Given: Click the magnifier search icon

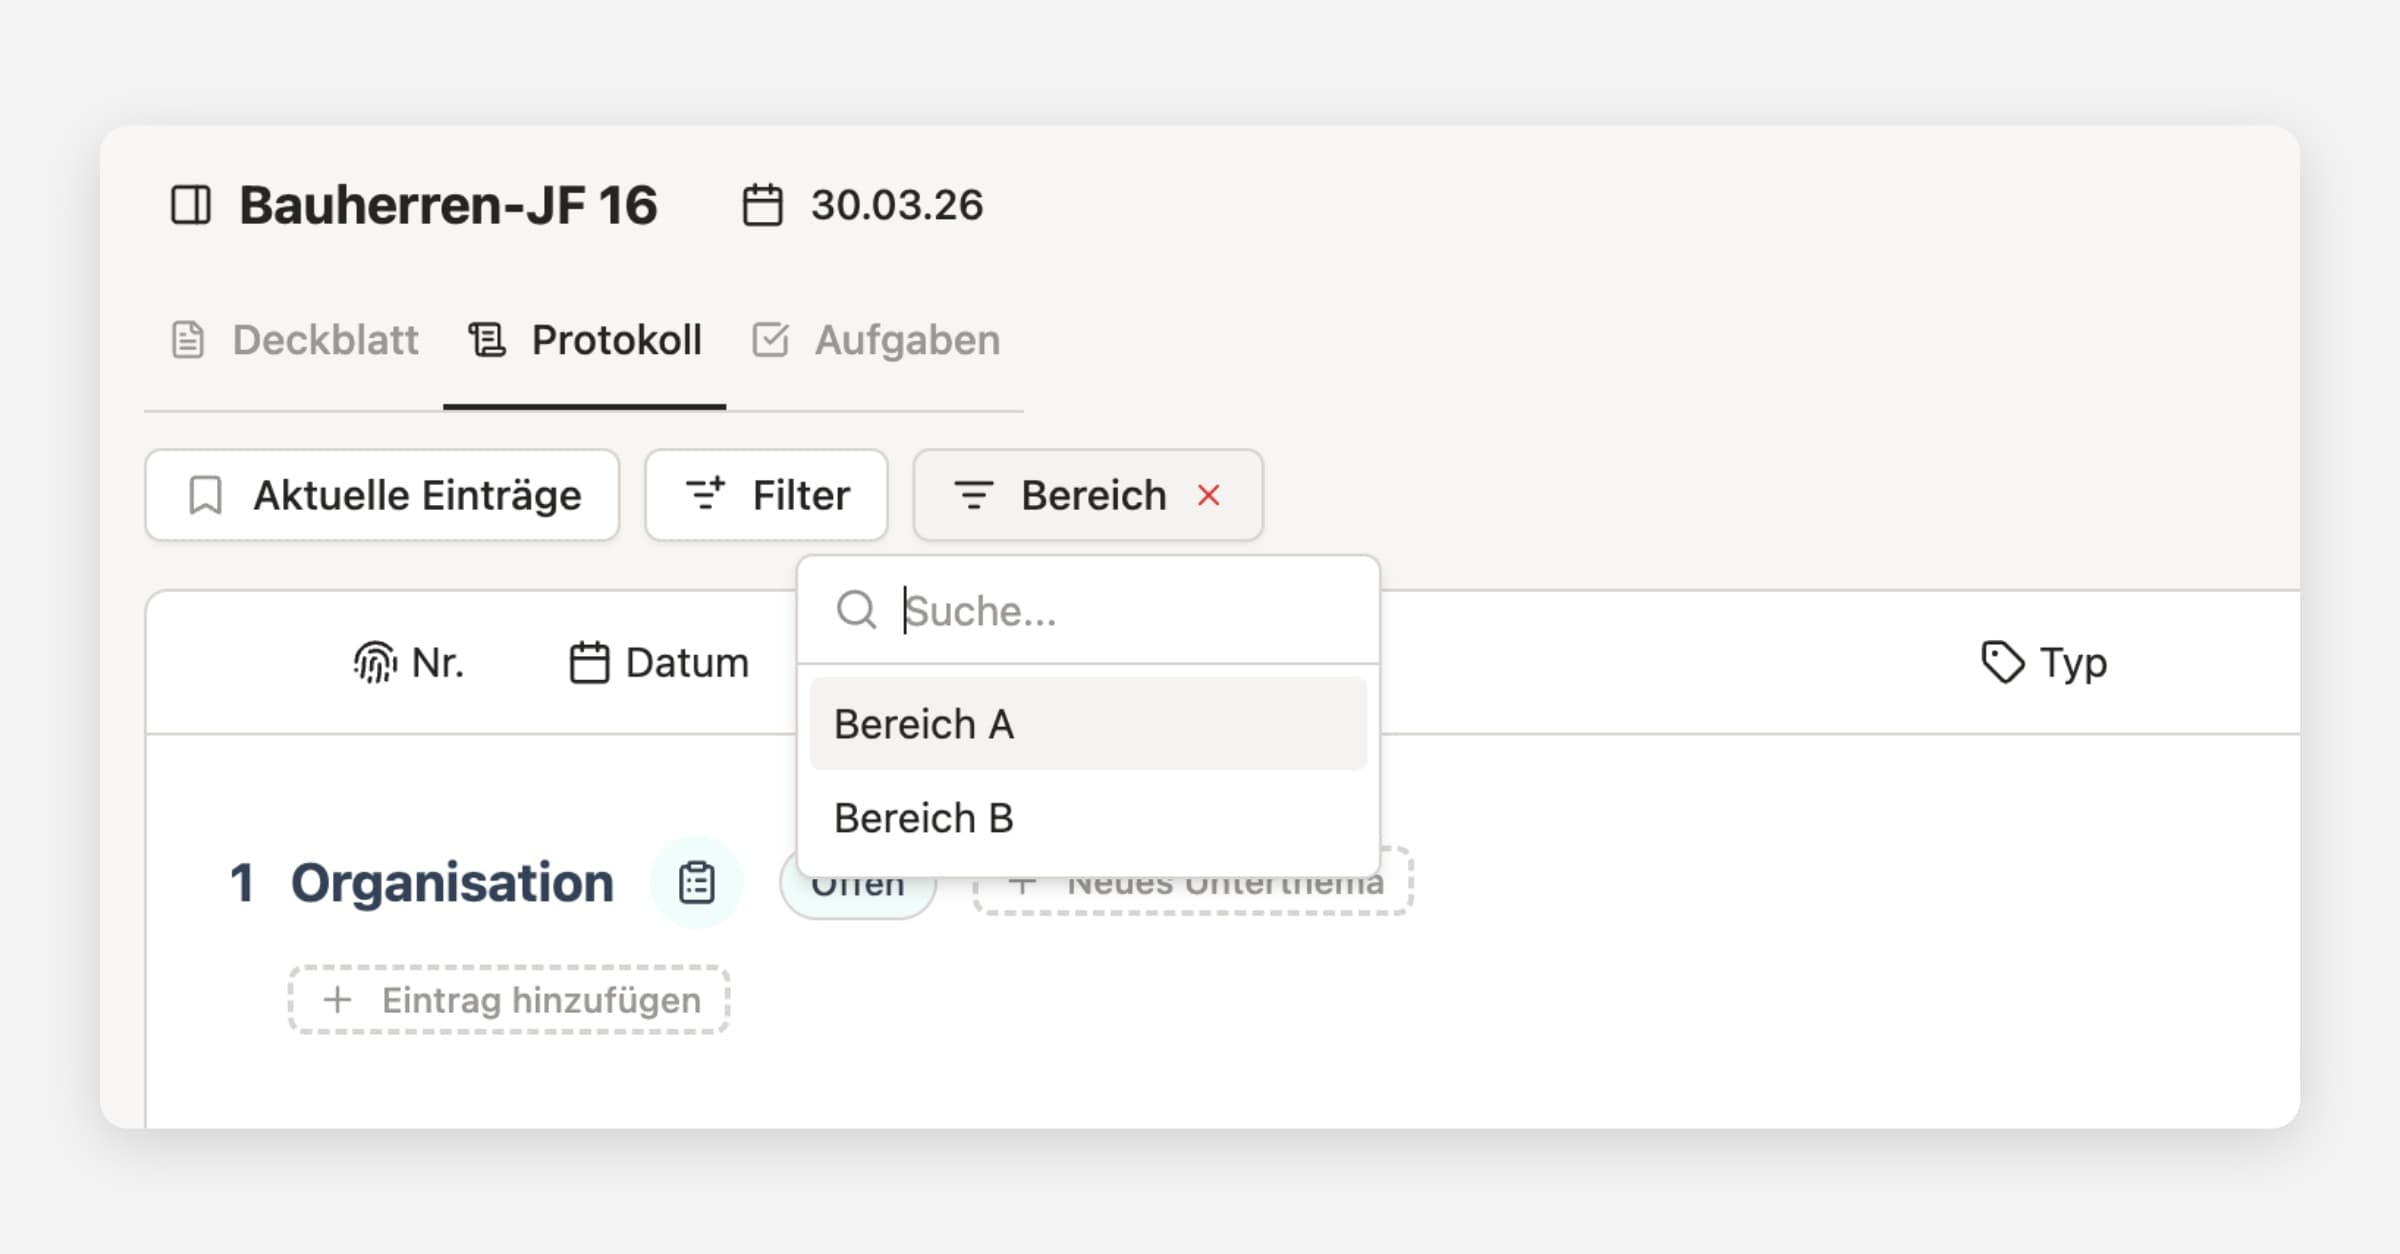Looking at the screenshot, I should (856, 610).
